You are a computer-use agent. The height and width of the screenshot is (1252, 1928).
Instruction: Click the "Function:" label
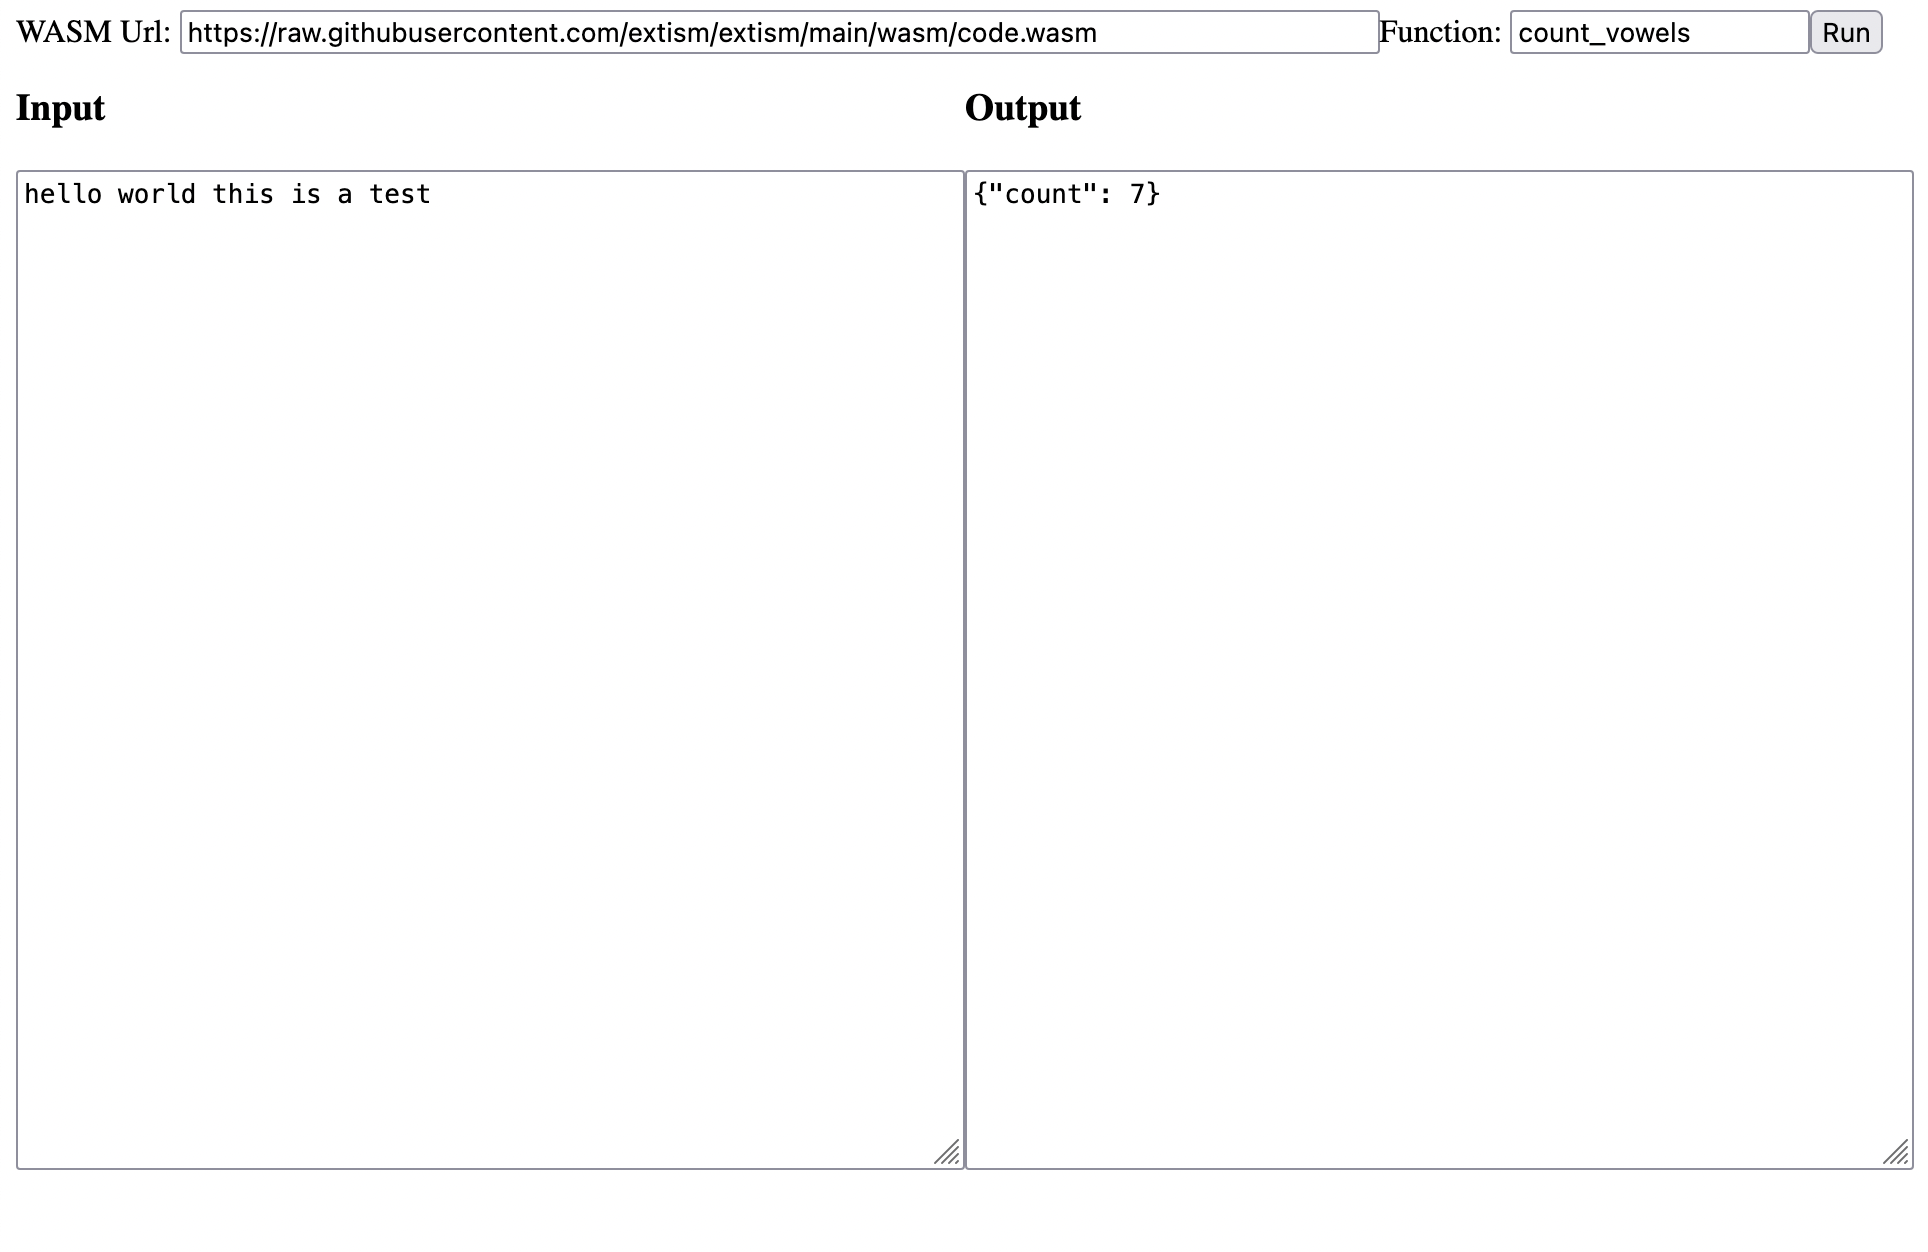[x=1440, y=33]
